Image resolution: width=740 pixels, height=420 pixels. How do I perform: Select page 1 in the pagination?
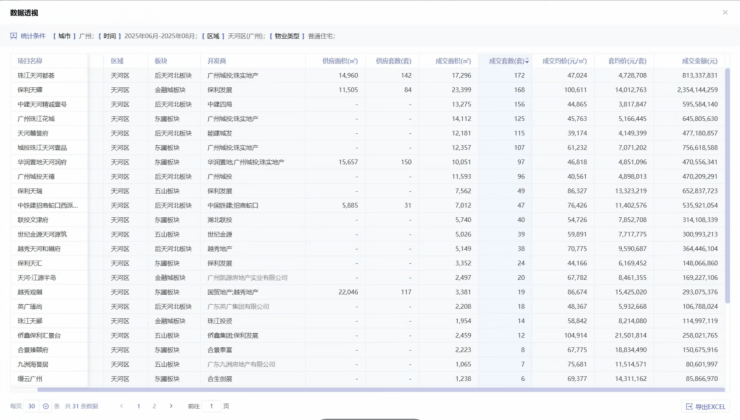pyautogui.click(x=138, y=406)
